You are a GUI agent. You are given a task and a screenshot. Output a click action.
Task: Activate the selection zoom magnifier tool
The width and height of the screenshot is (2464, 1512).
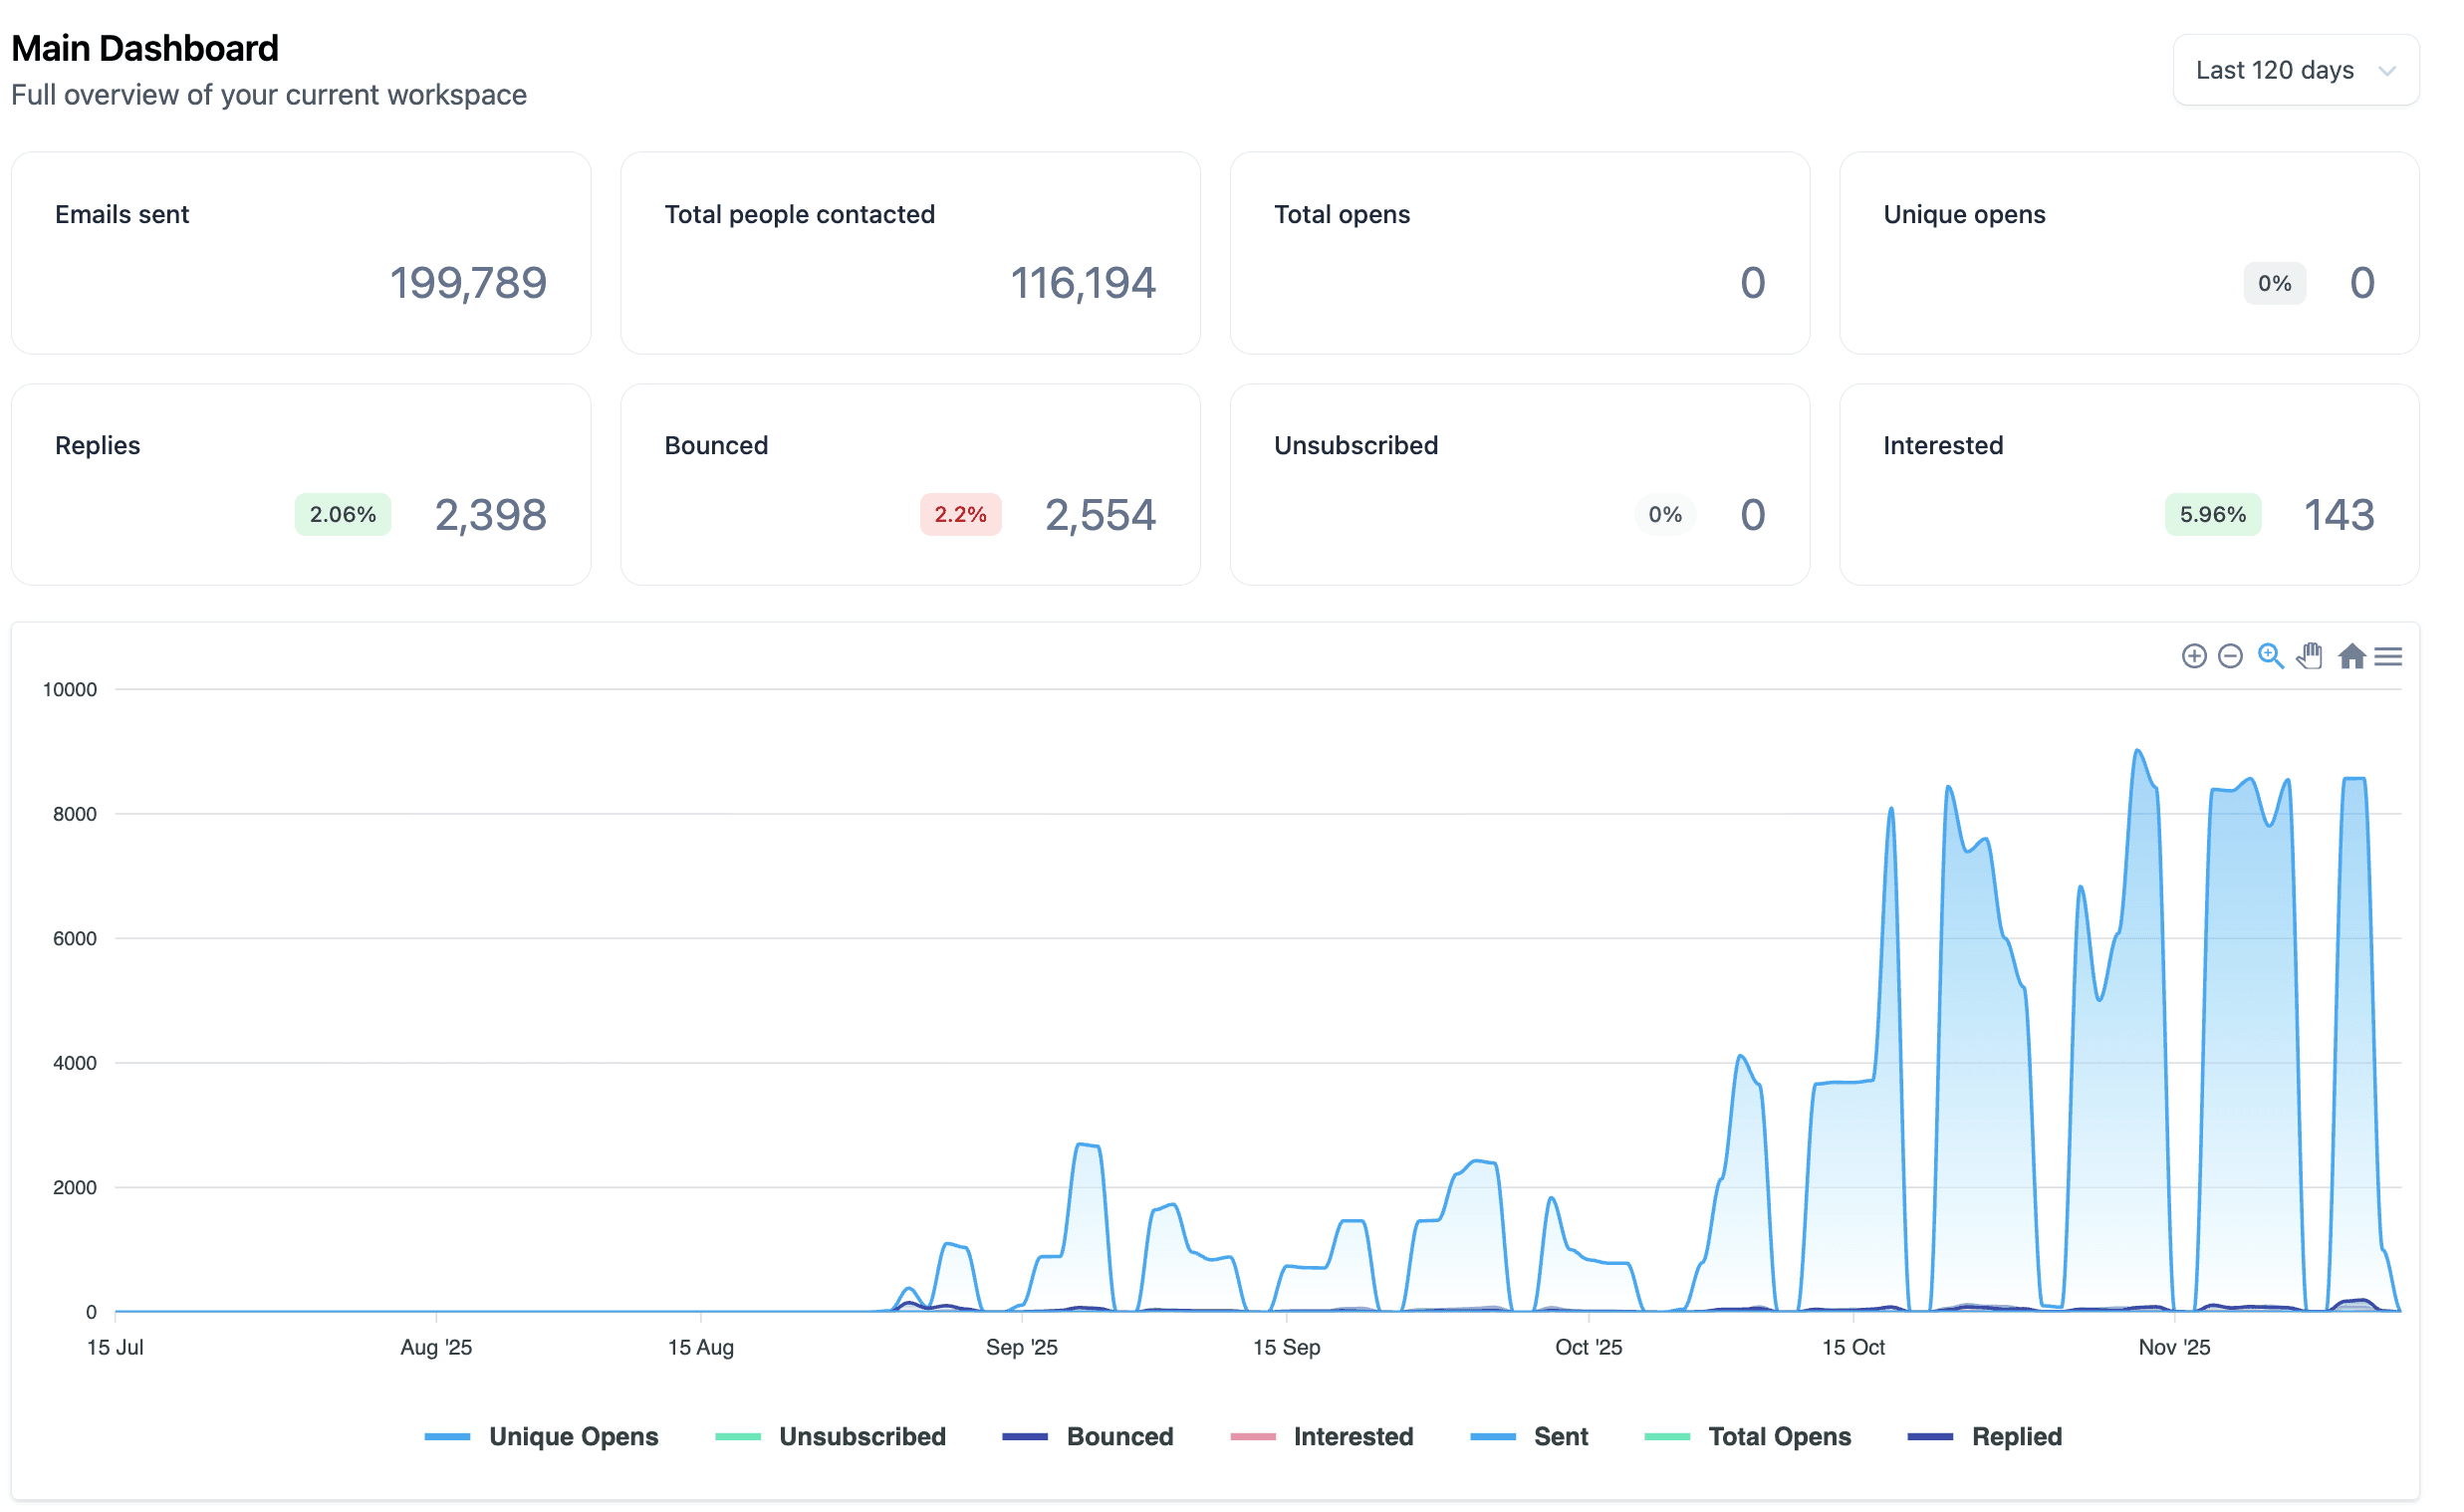click(x=2270, y=656)
